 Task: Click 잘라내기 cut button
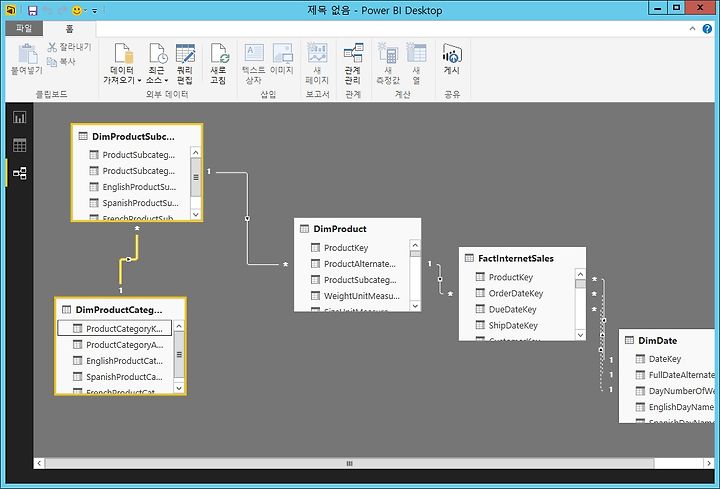[x=70, y=47]
